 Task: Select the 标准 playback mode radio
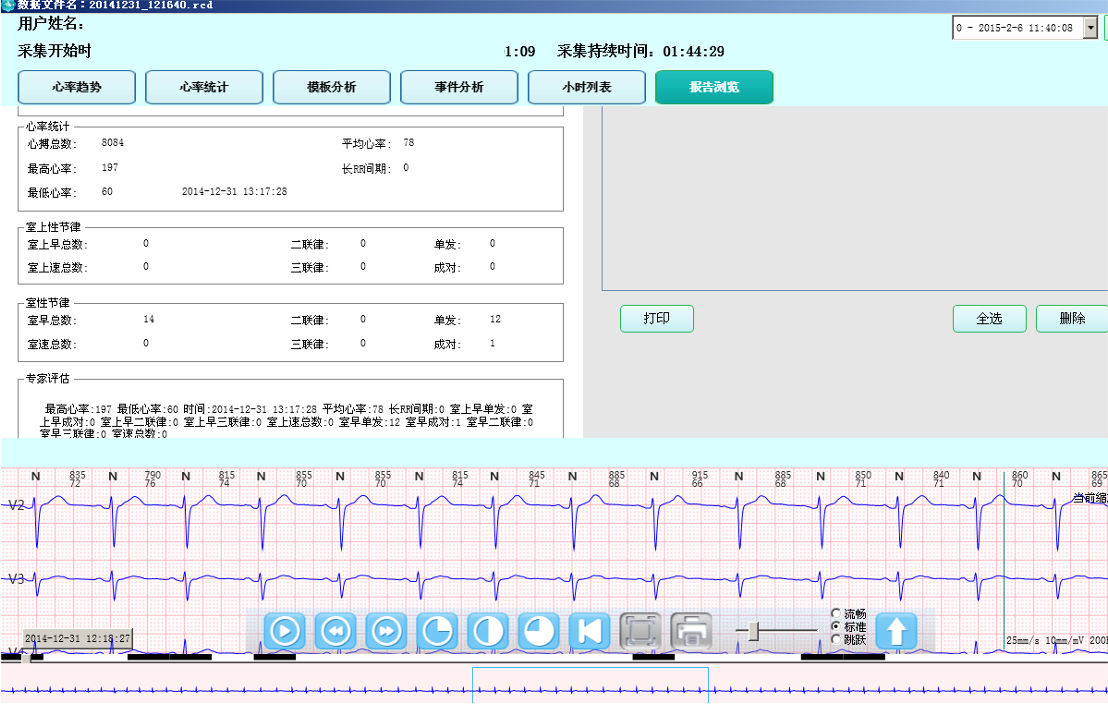coord(836,626)
